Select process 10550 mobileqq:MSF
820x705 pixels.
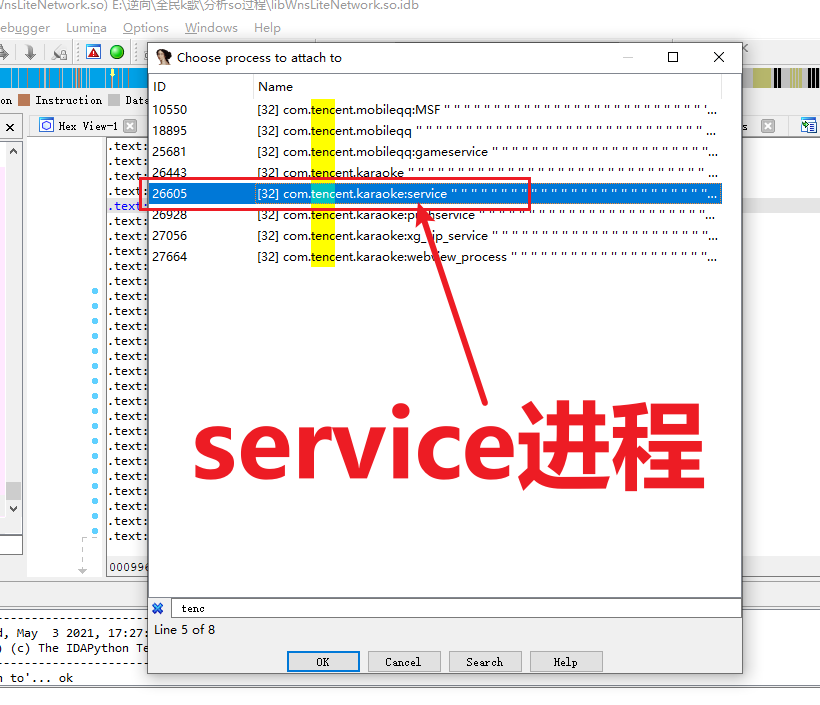[x=436, y=110]
